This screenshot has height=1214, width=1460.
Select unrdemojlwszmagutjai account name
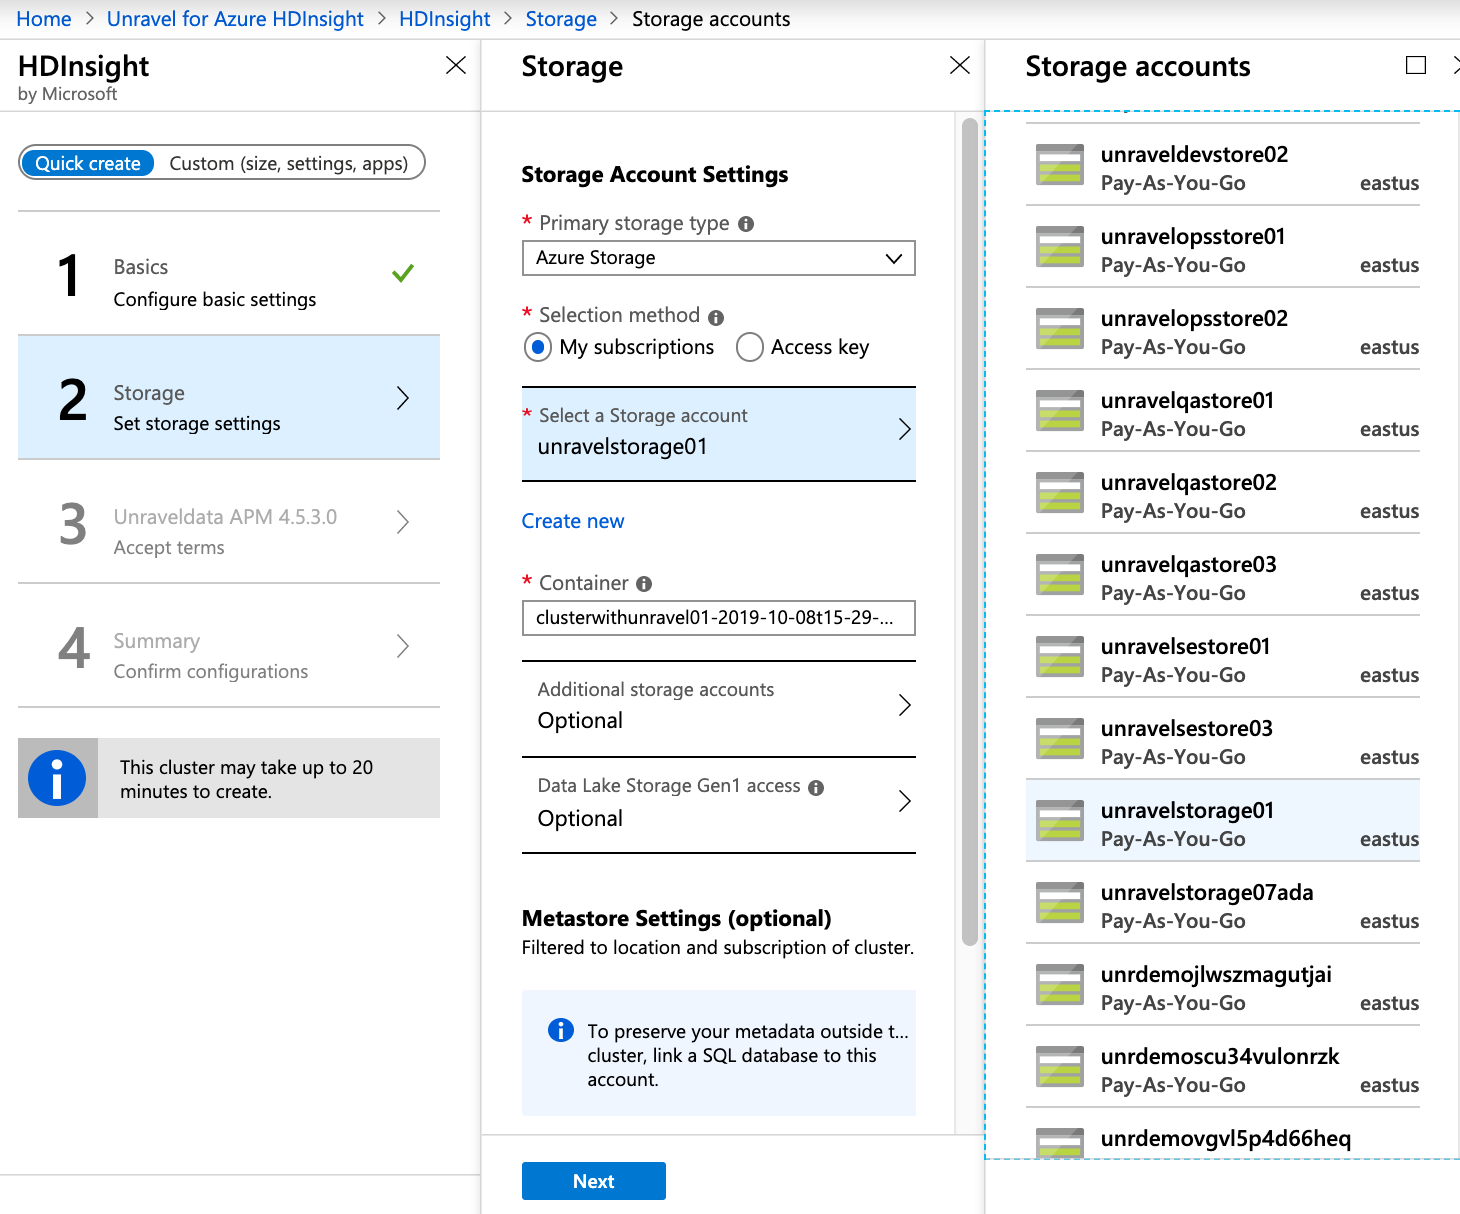point(1216,975)
